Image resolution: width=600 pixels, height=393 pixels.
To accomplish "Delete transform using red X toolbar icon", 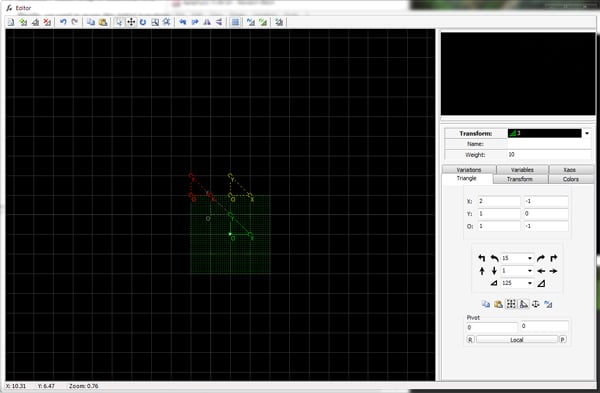I will click(x=47, y=22).
